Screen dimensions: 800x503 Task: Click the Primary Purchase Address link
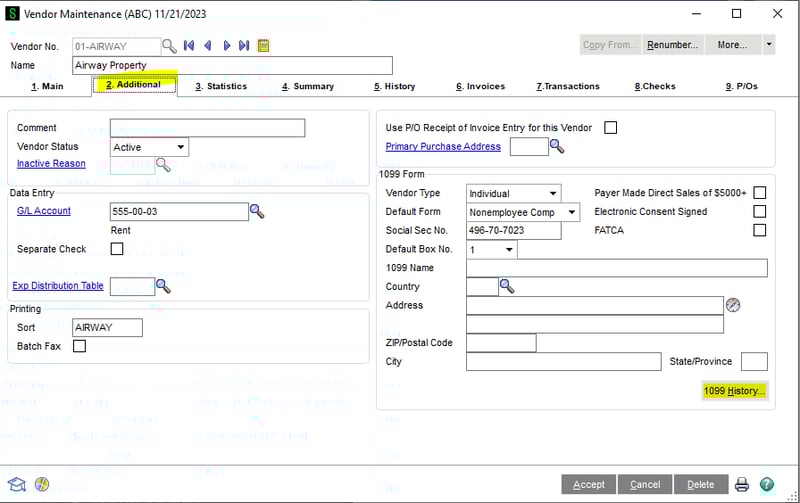click(x=443, y=146)
